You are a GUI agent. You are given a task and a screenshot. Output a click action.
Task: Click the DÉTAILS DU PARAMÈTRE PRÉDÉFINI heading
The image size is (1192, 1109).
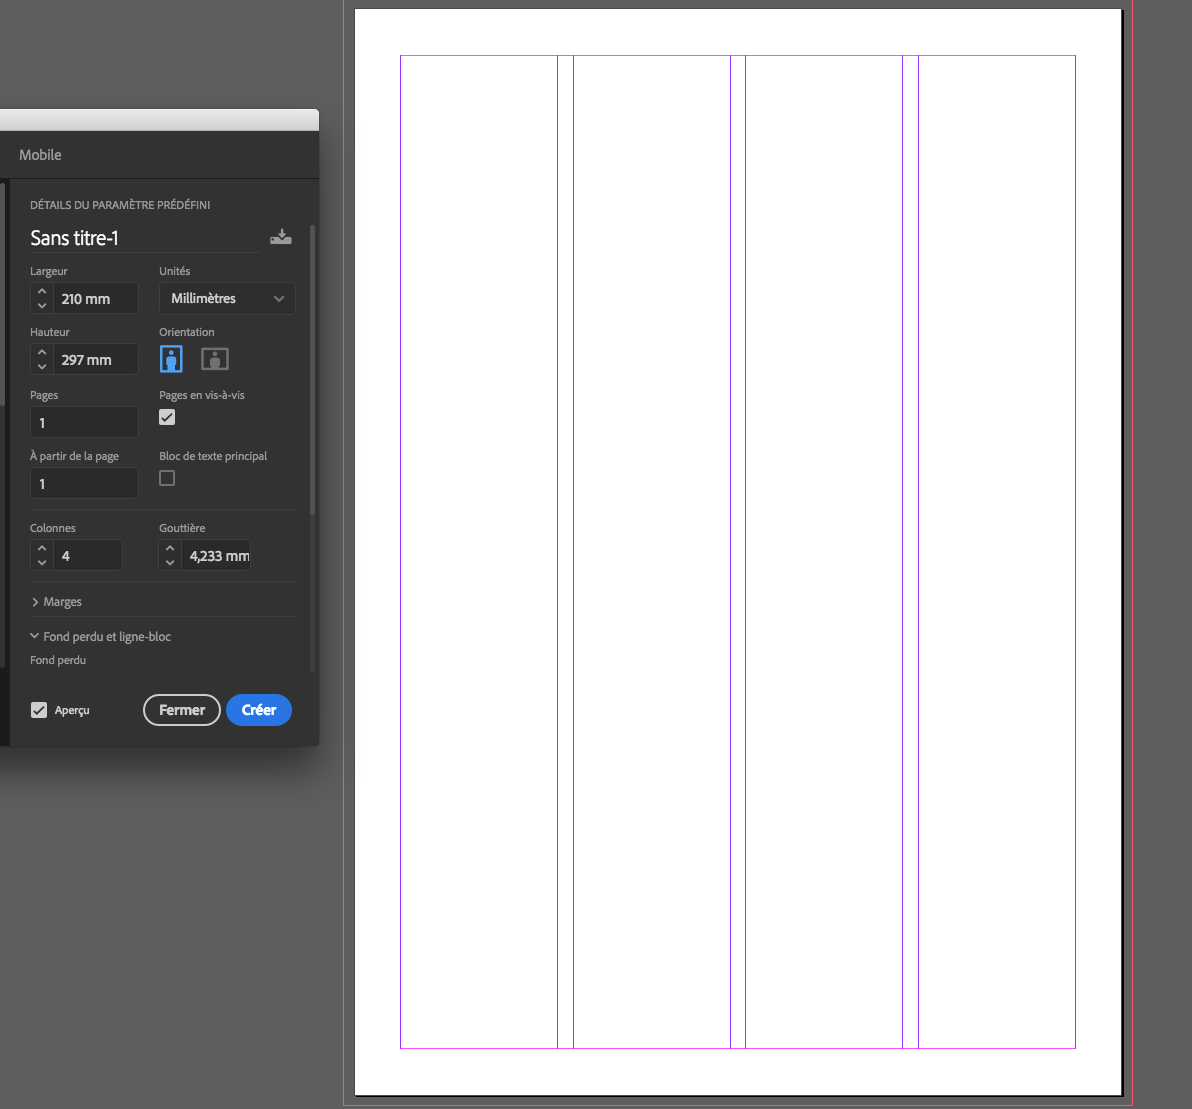120,205
